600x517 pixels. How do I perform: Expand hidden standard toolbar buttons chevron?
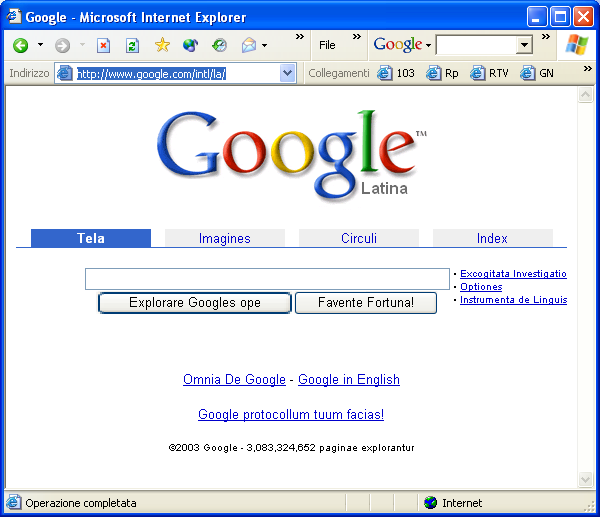[x=300, y=37]
